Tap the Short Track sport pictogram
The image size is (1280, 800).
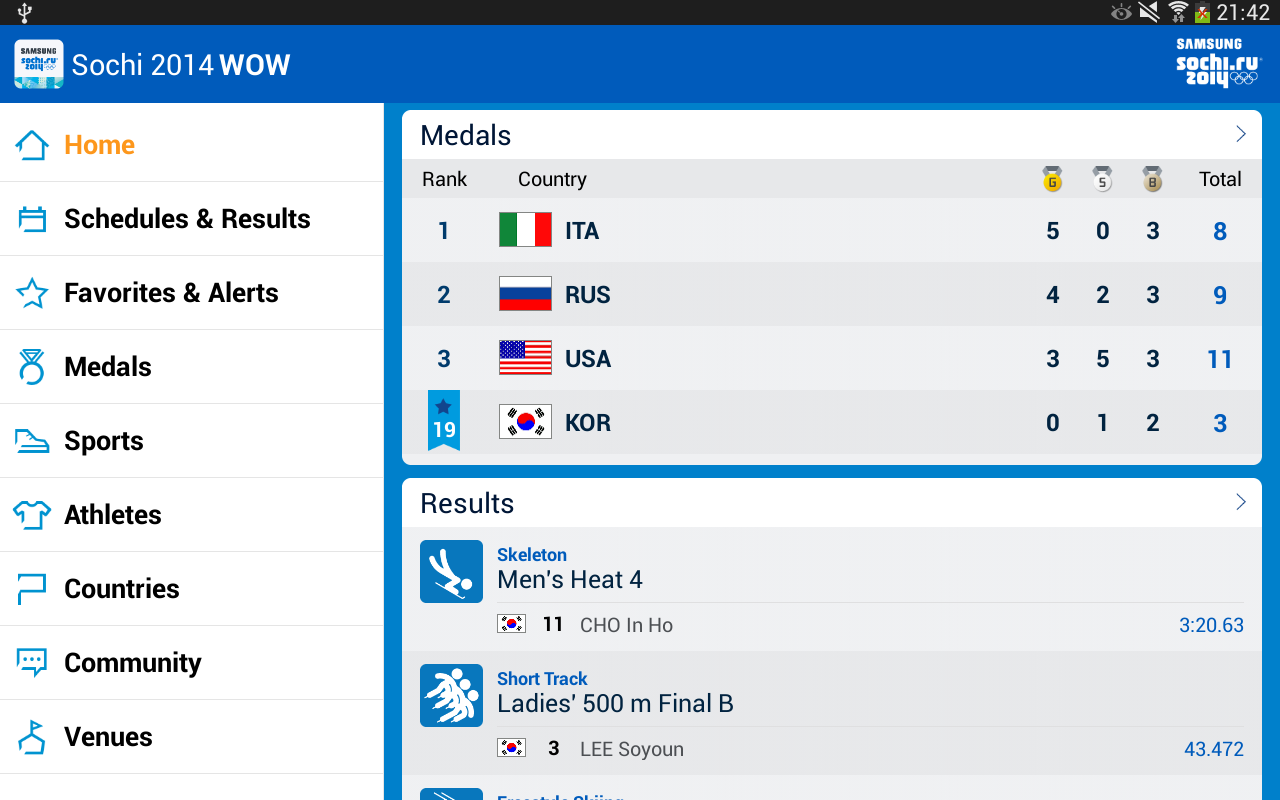coord(451,696)
